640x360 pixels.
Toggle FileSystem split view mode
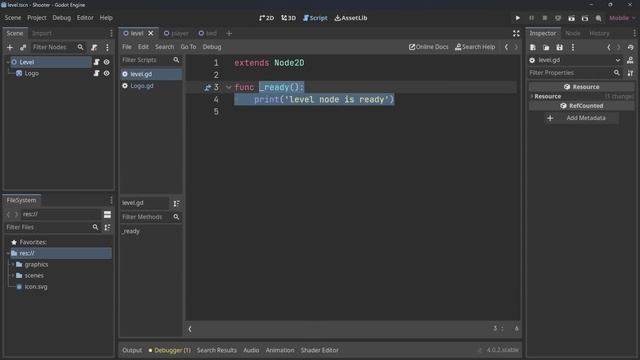(x=107, y=215)
